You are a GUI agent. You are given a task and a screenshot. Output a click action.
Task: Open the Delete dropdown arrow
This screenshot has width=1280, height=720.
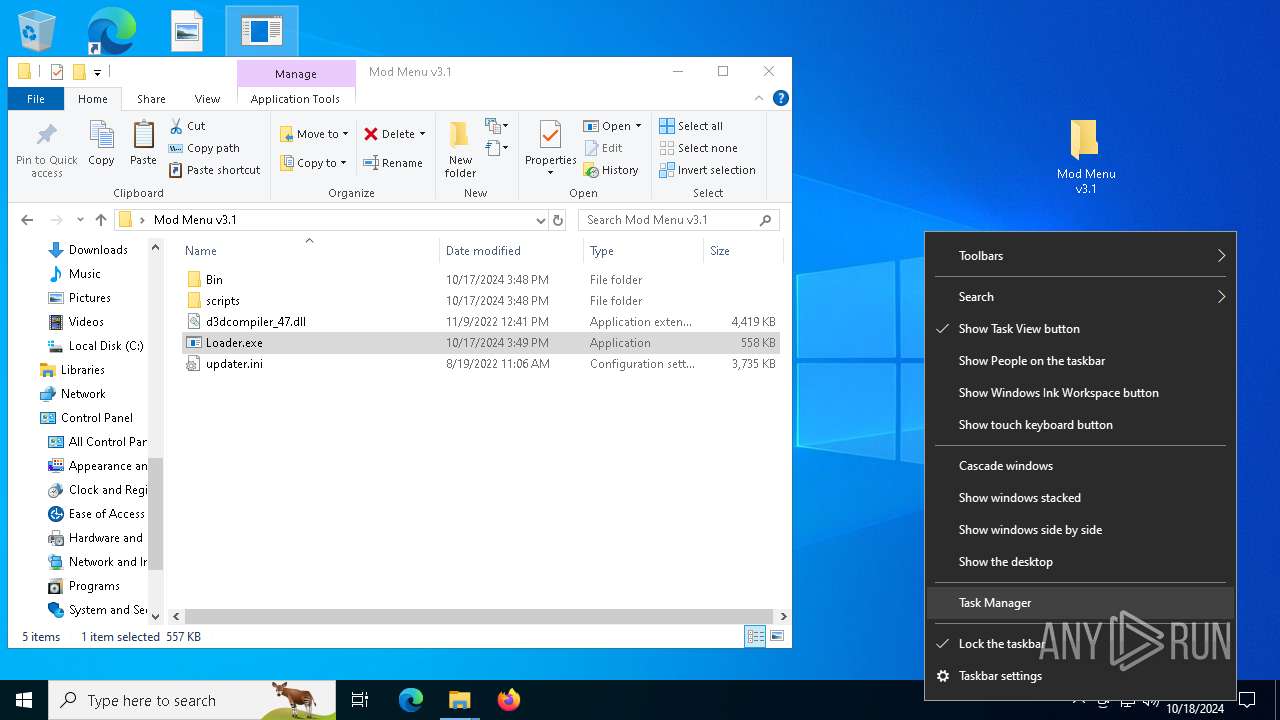(x=422, y=134)
